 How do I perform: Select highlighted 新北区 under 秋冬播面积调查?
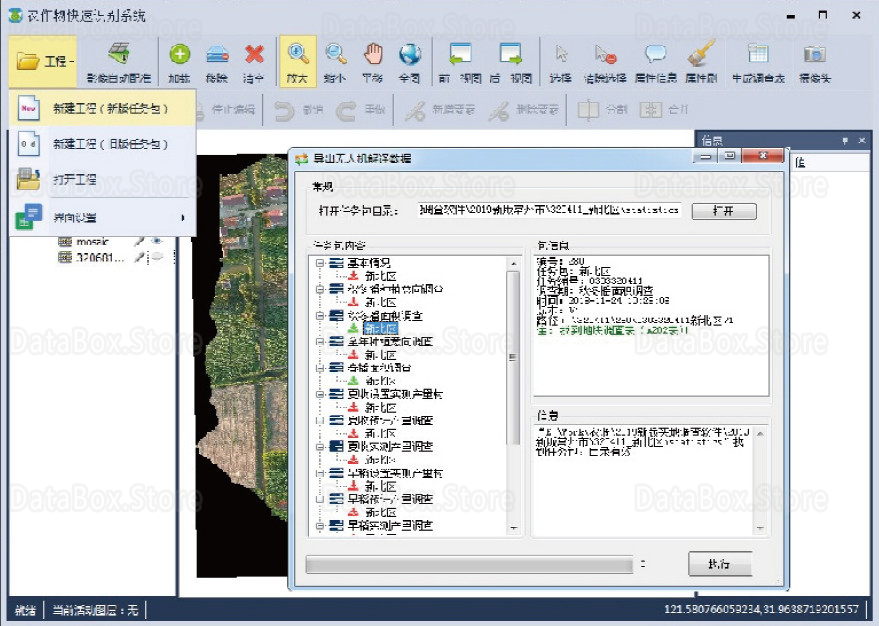coord(381,328)
